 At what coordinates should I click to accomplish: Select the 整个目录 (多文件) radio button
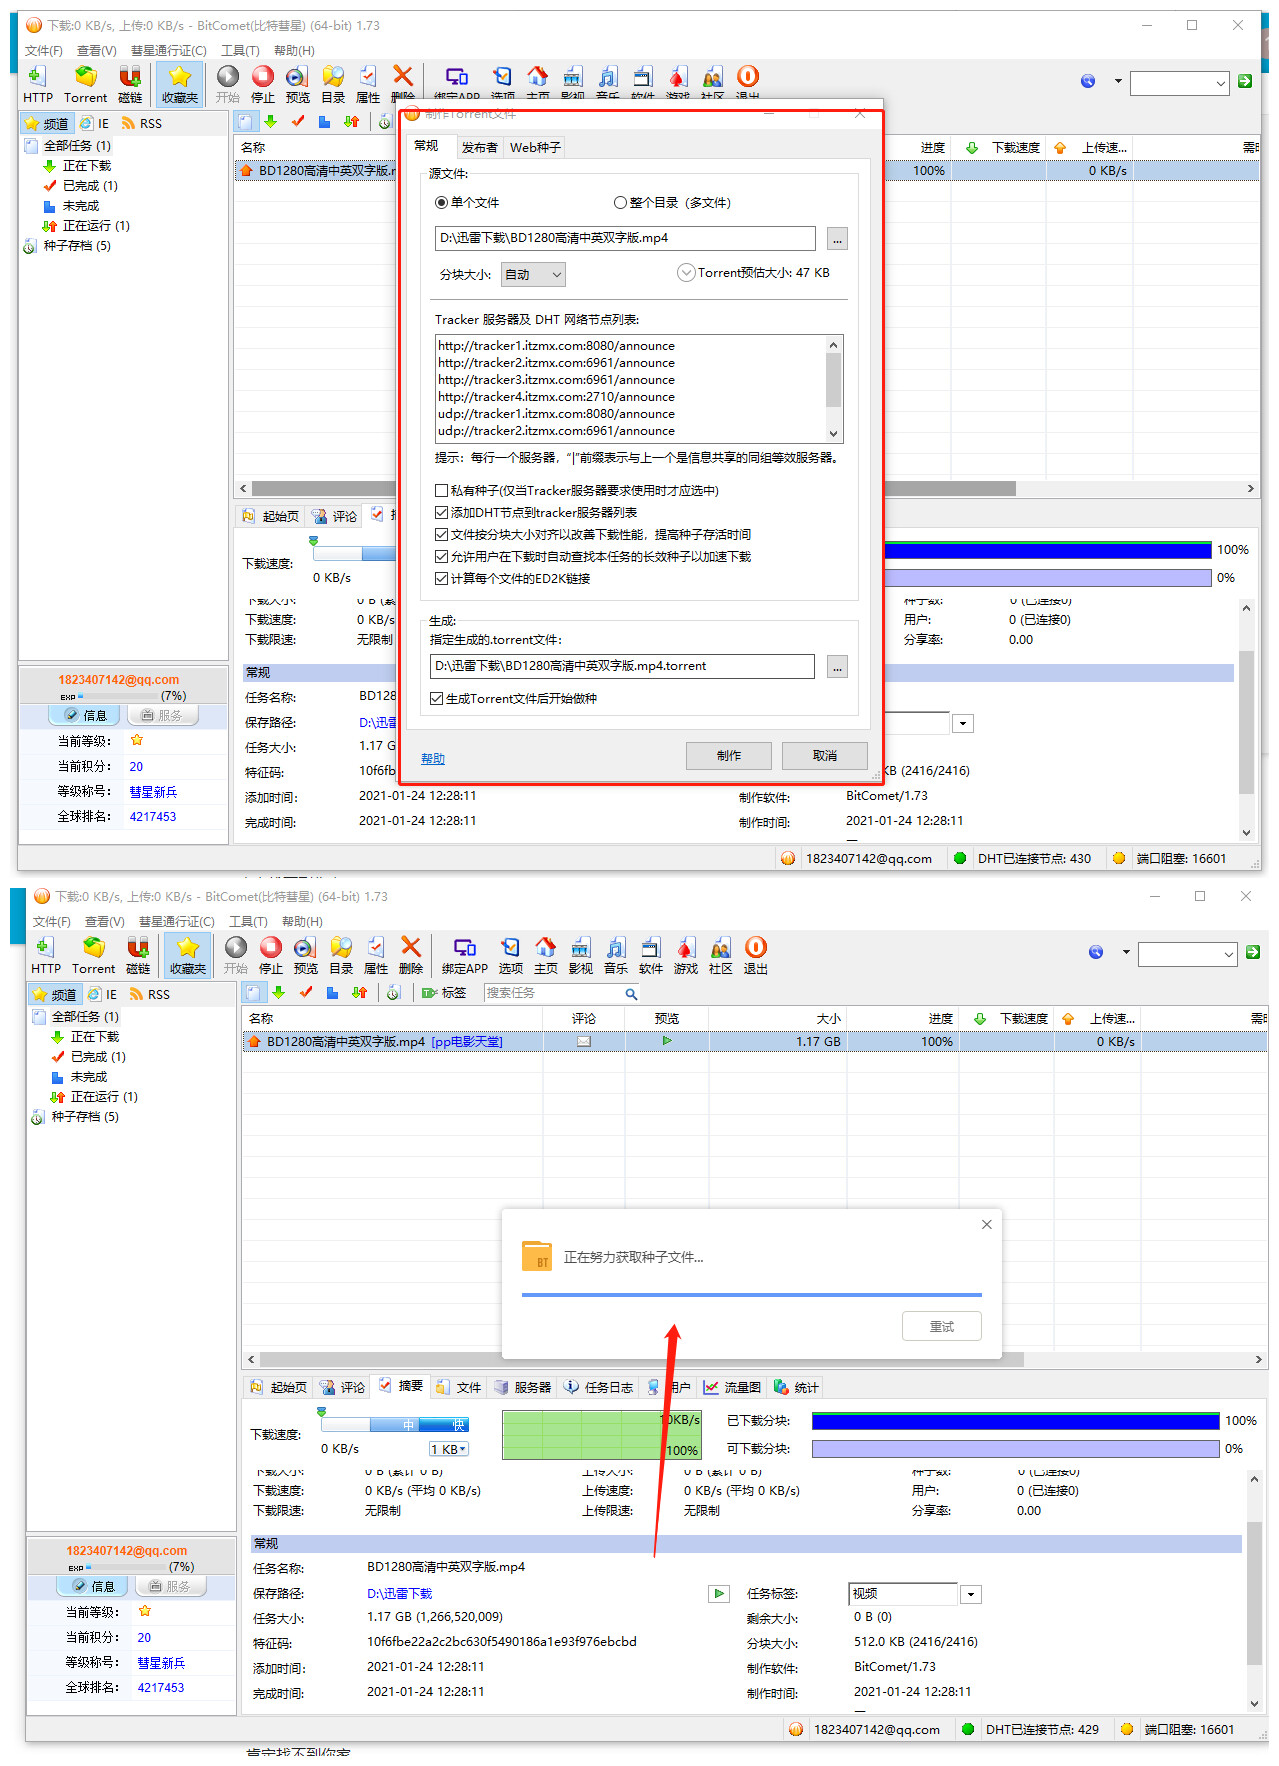point(620,203)
